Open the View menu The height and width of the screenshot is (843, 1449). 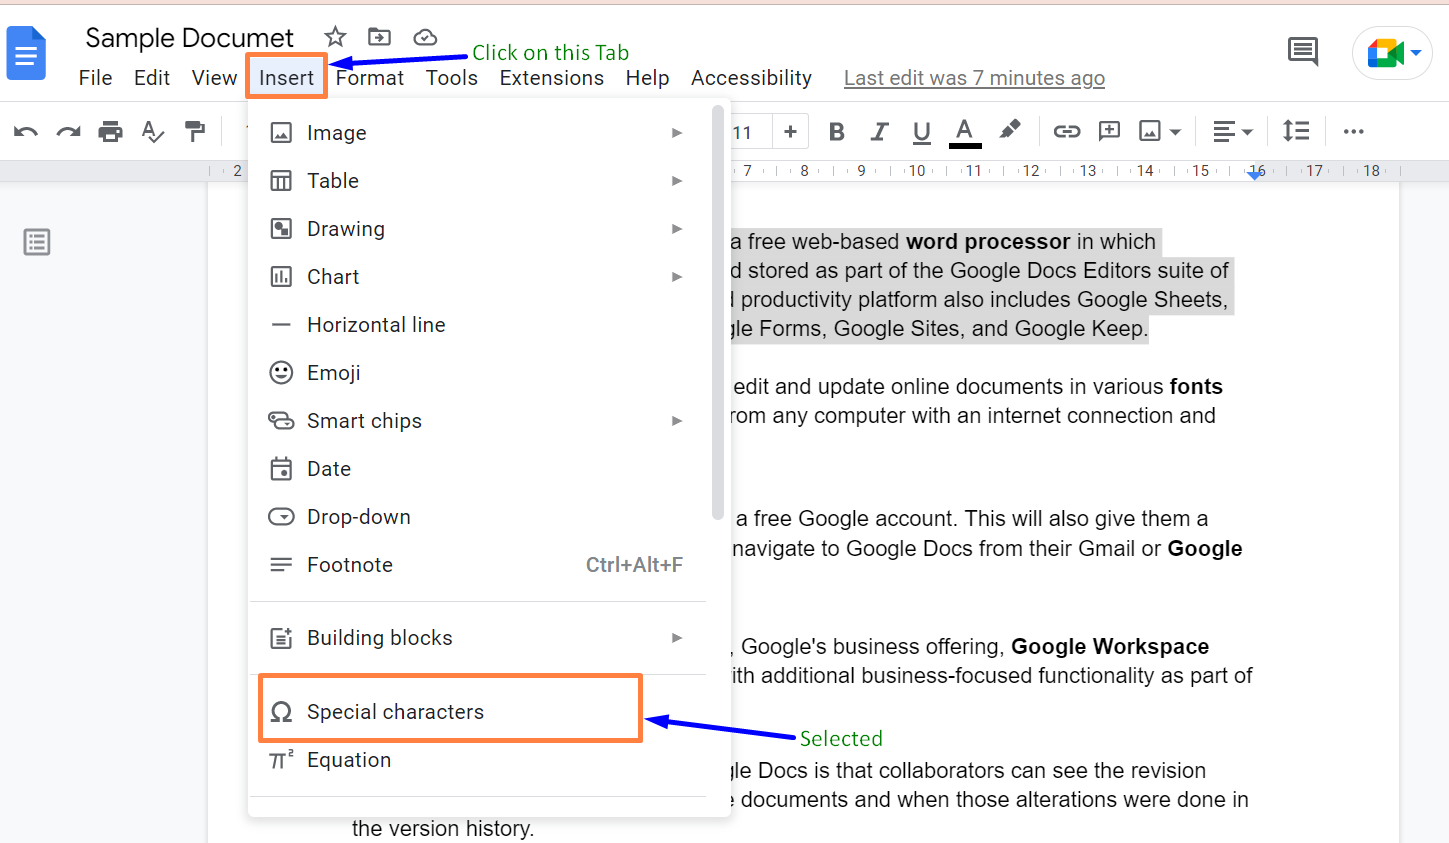(x=214, y=78)
